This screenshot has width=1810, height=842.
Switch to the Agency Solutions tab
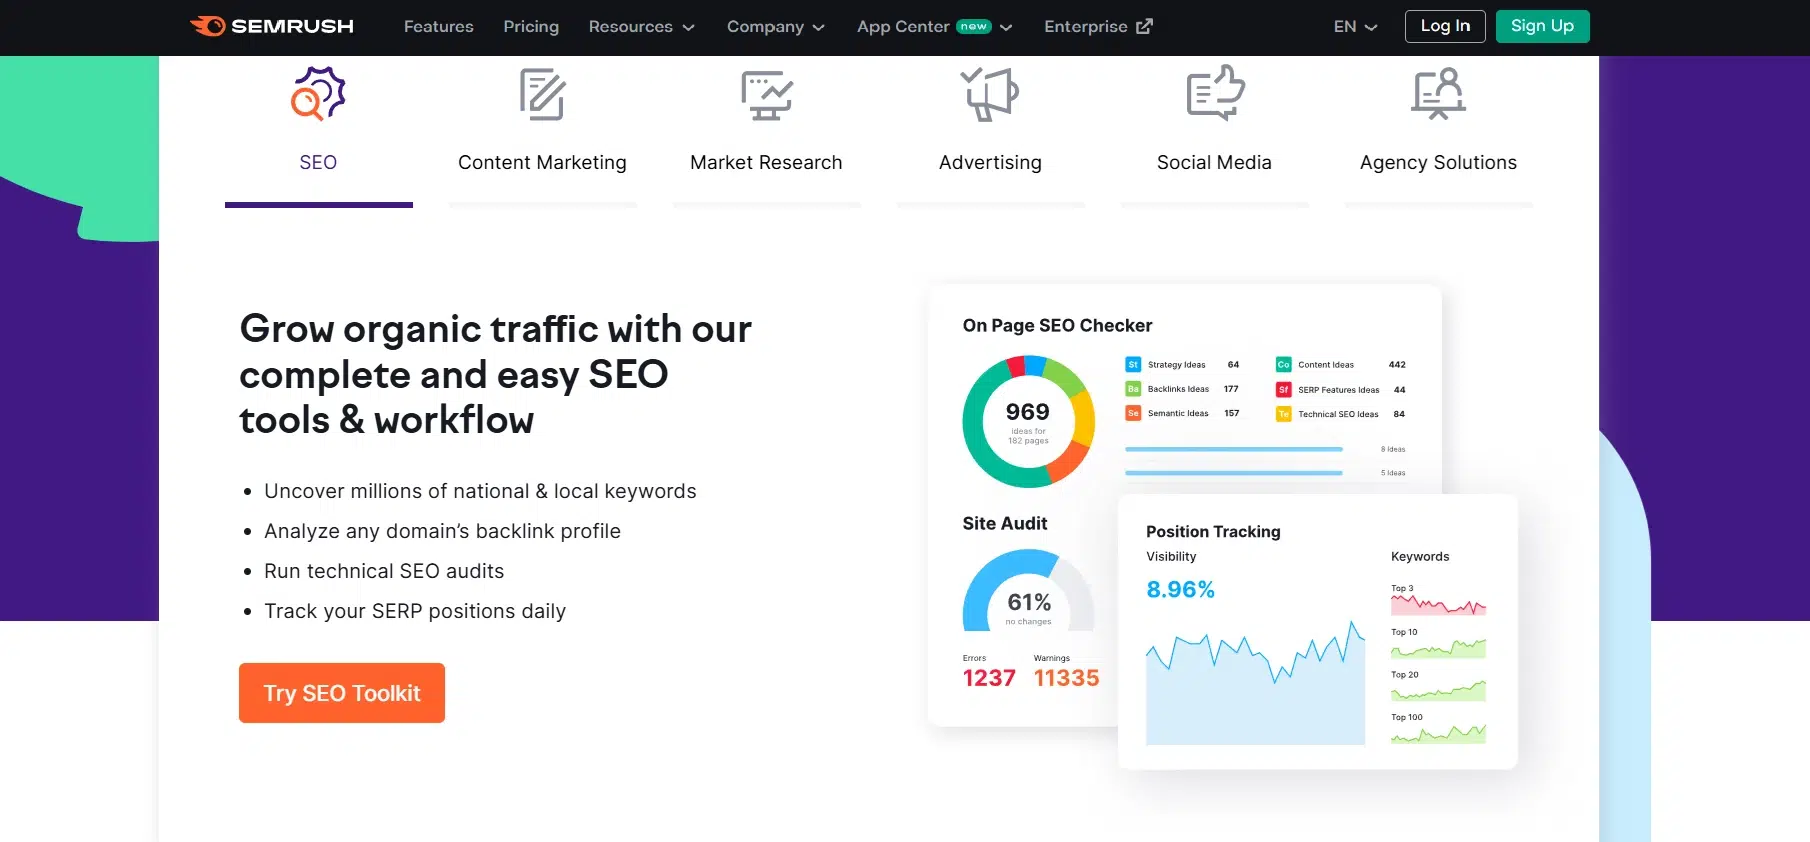click(1438, 163)
